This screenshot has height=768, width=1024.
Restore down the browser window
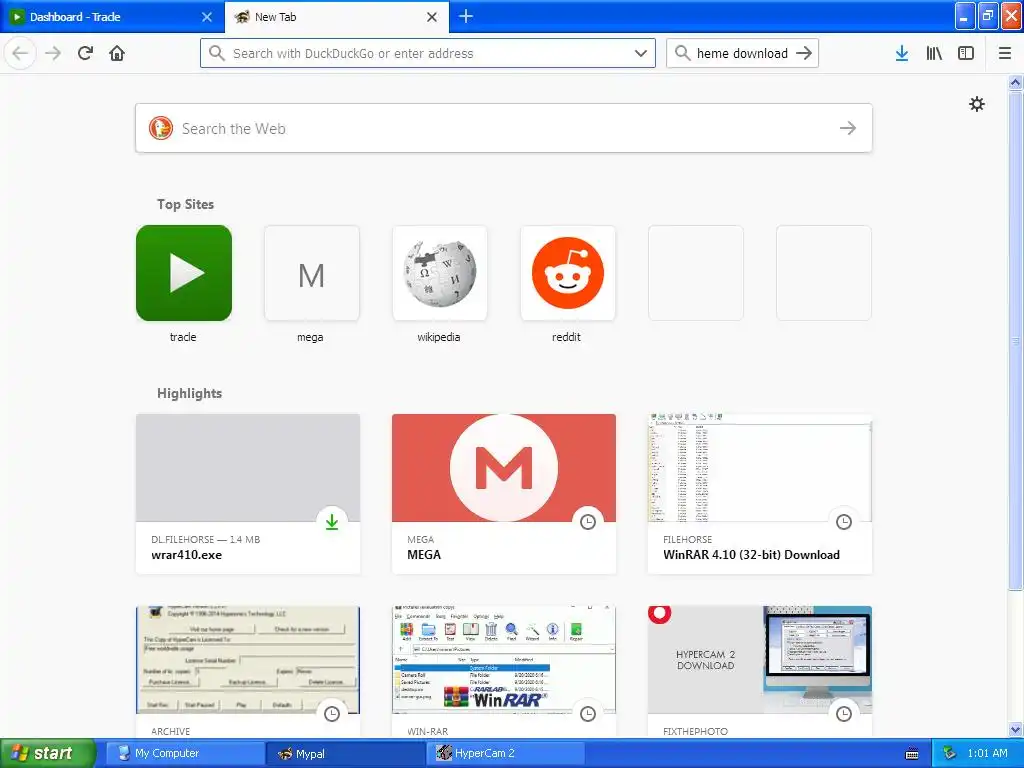(x=988, y=16)
